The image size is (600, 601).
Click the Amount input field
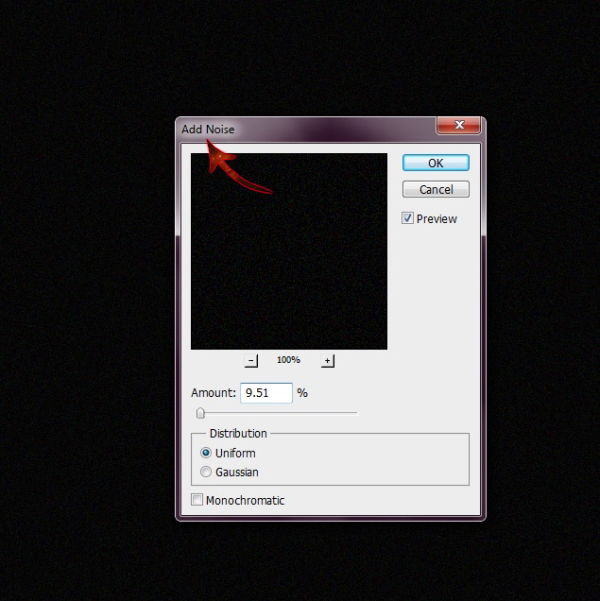point(266,393)
